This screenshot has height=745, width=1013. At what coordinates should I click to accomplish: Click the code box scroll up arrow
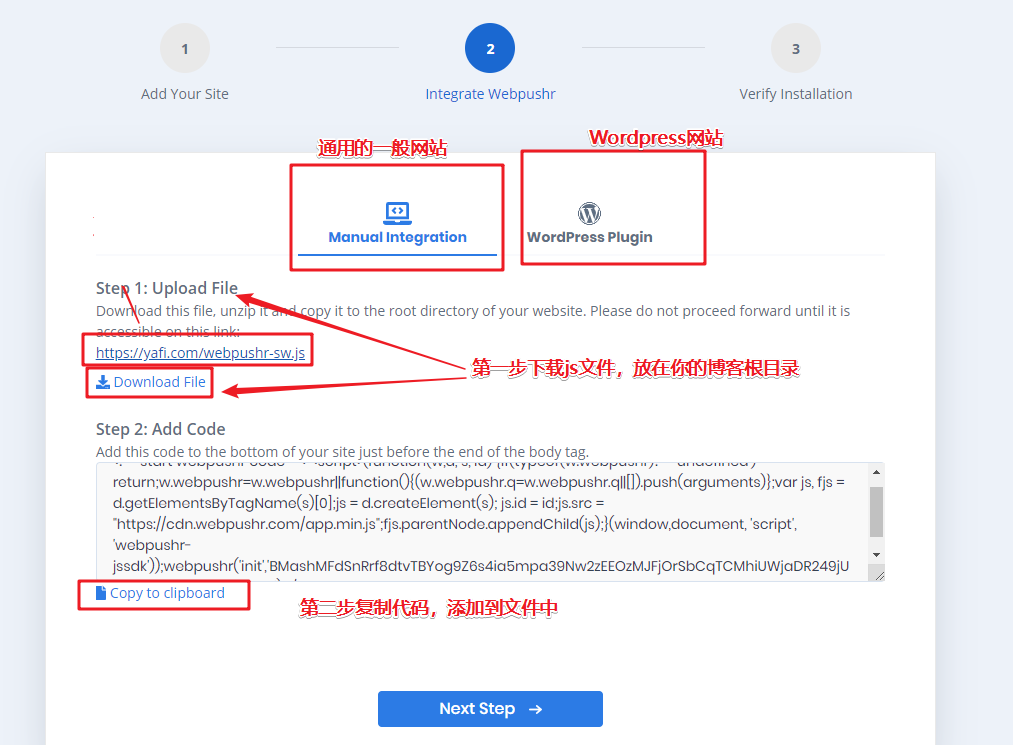876,472
